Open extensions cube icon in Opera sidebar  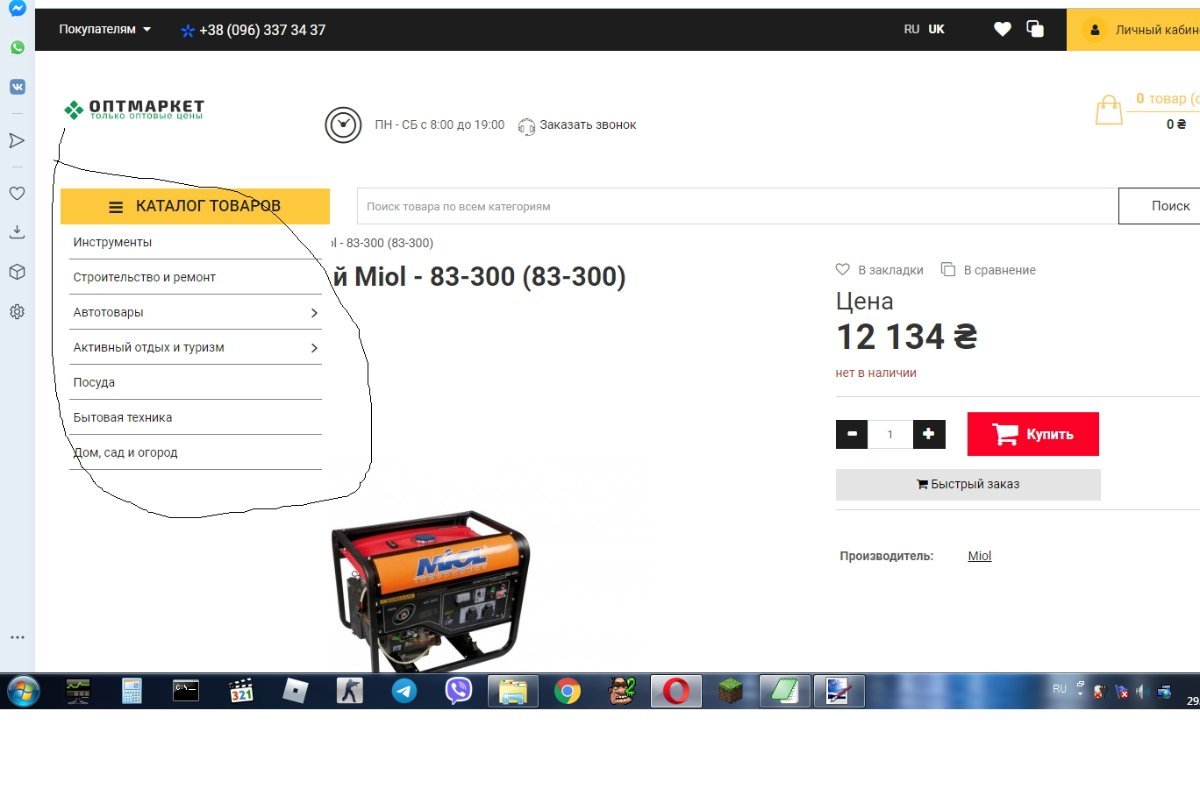[17, 272]
